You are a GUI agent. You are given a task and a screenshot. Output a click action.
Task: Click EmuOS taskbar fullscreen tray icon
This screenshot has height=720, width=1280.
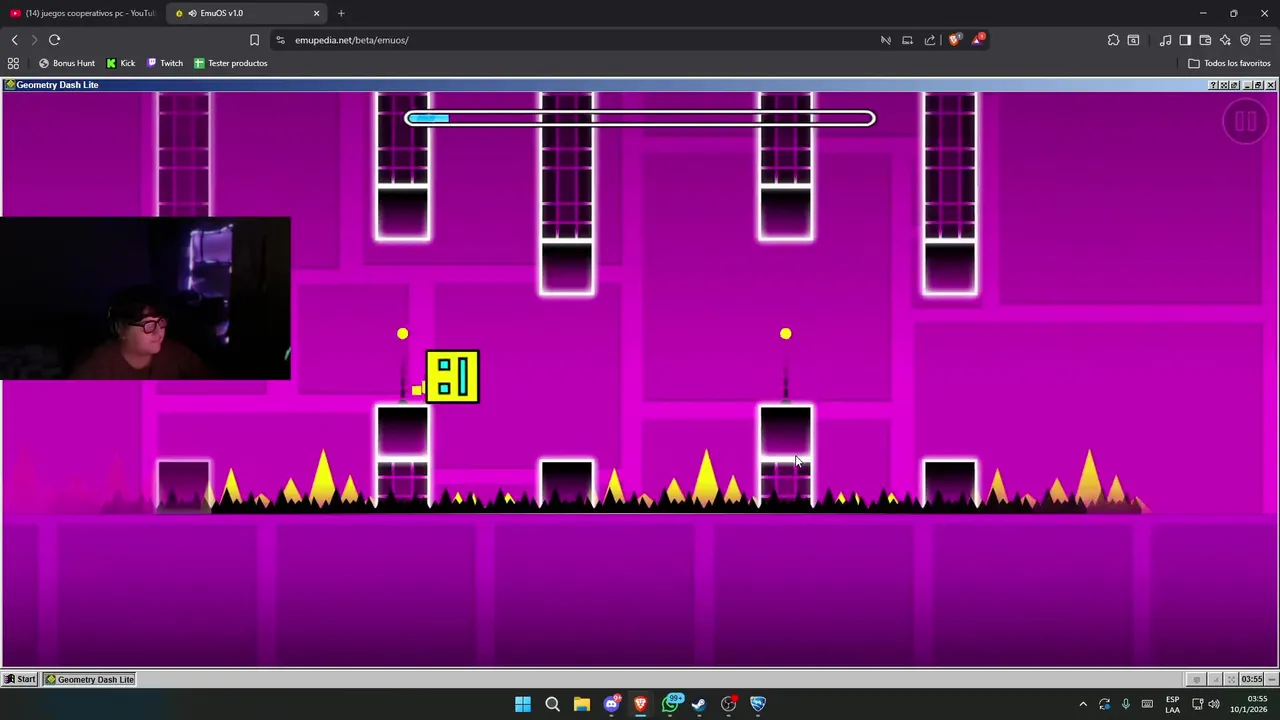[x=1231, y=679]
